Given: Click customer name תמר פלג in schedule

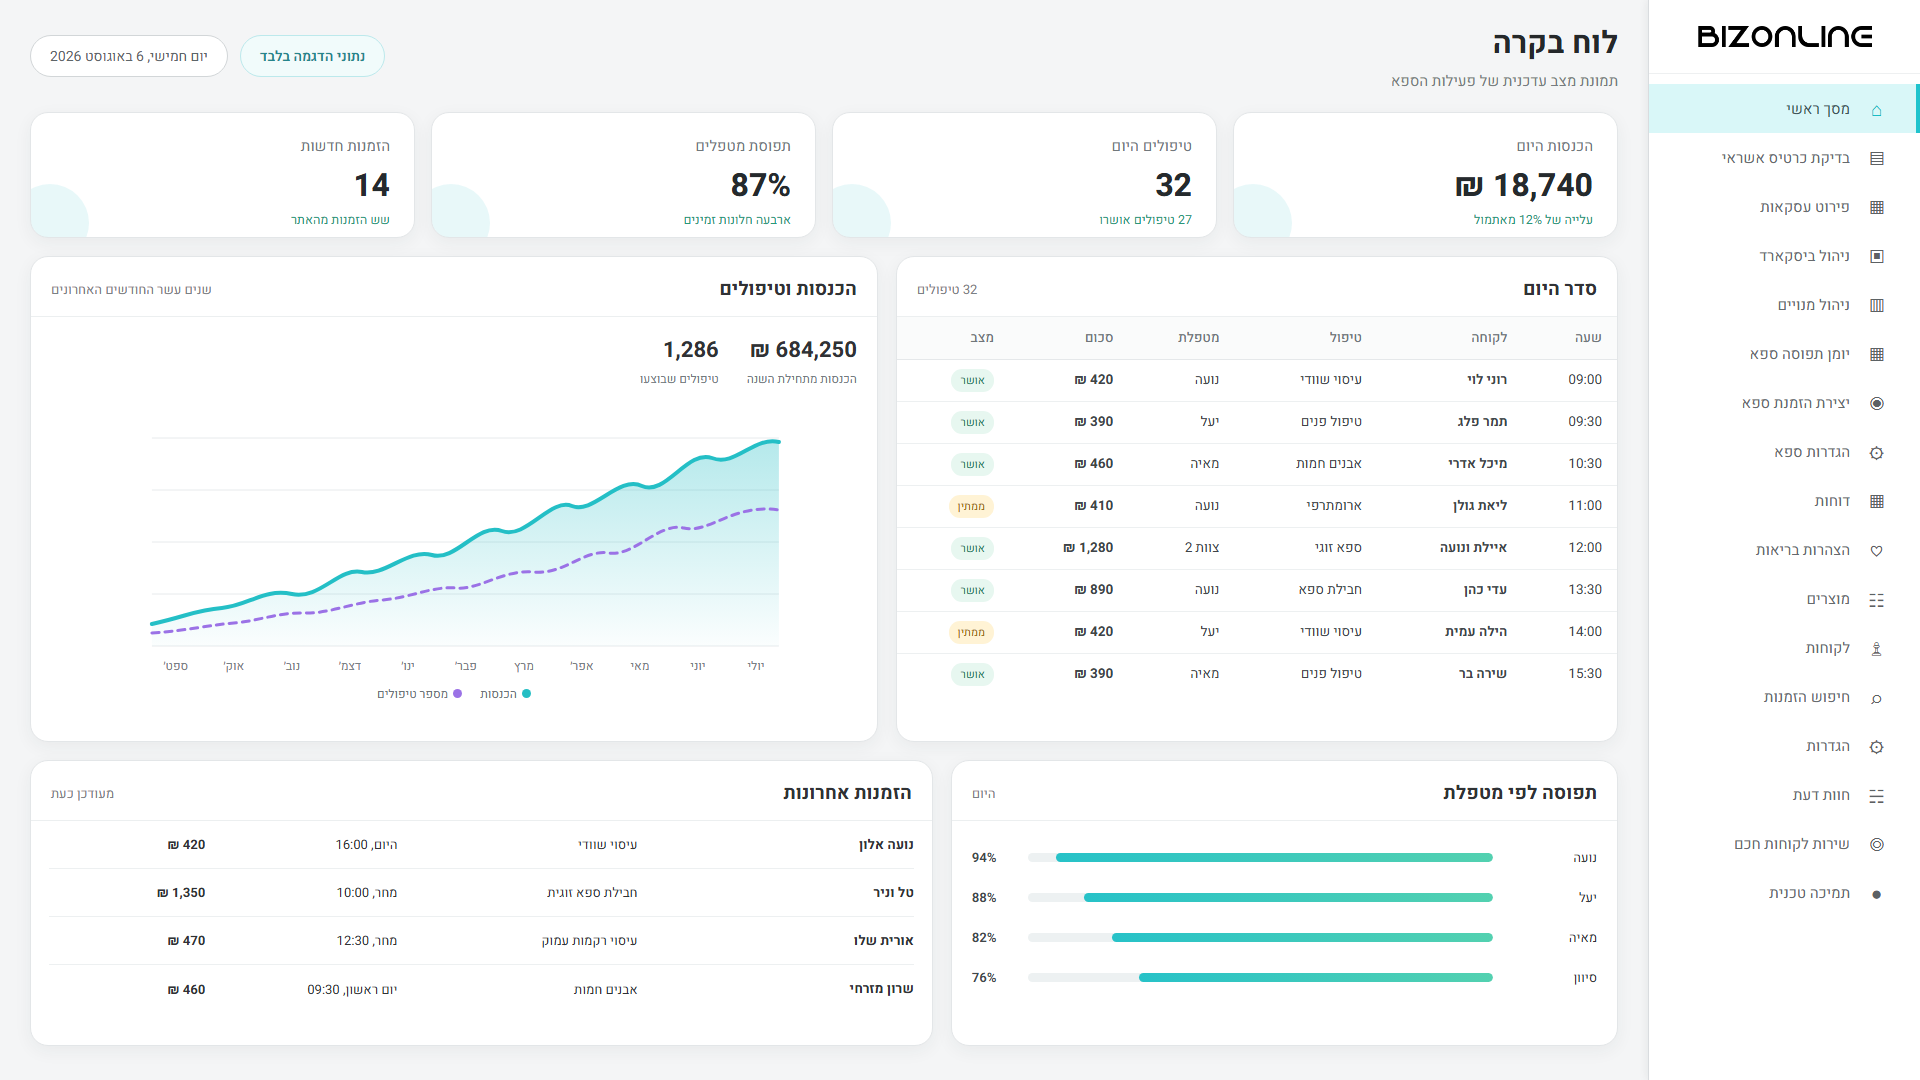Looking at the screenshot, I should pyautogui.click(x=1482, y=422).
